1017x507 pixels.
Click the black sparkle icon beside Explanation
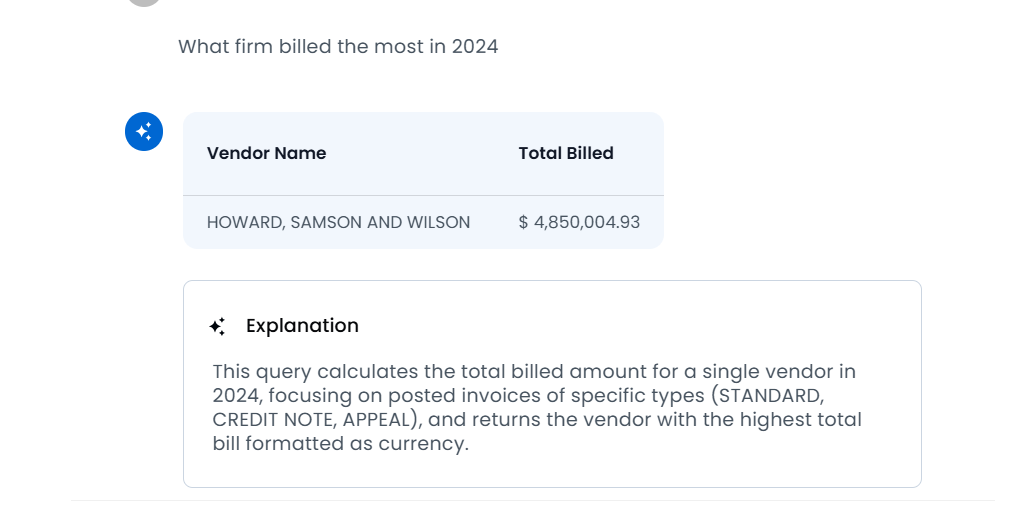point(217,326)
